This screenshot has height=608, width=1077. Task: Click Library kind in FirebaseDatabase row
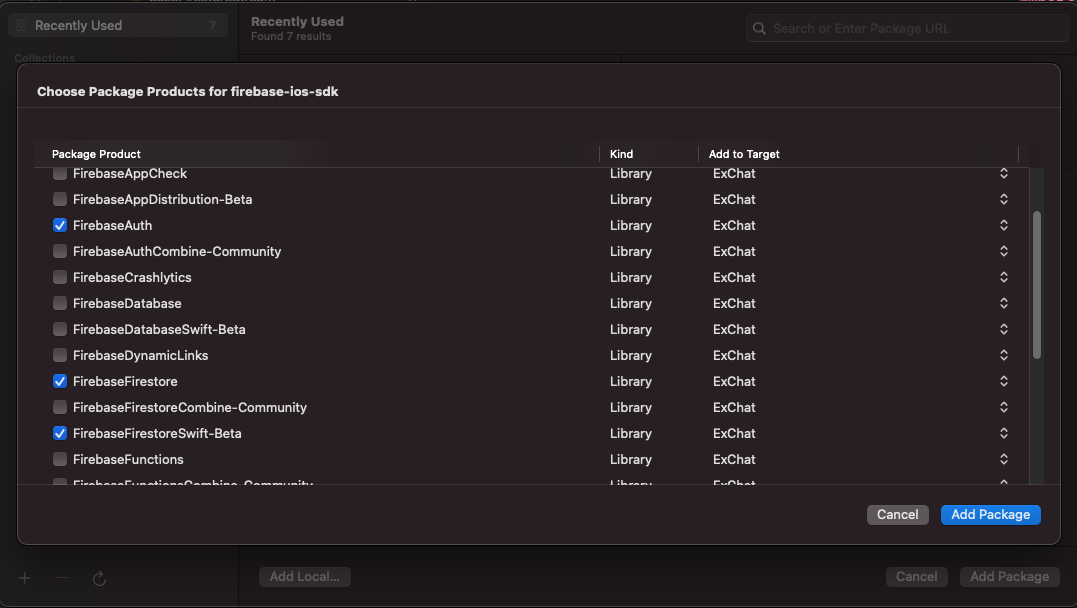[x=631, y=304]
